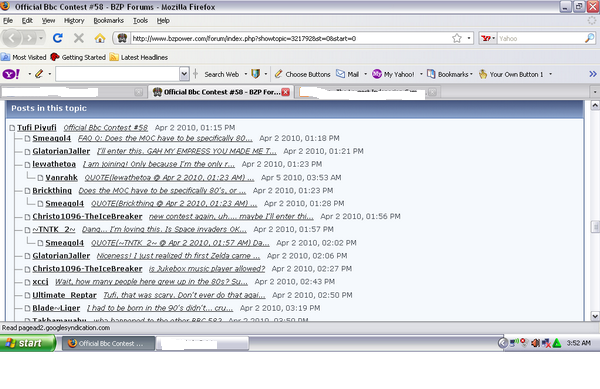Select the Official Bbc Contest #58 tab
The image size is (600, 389).
[221, 92]
